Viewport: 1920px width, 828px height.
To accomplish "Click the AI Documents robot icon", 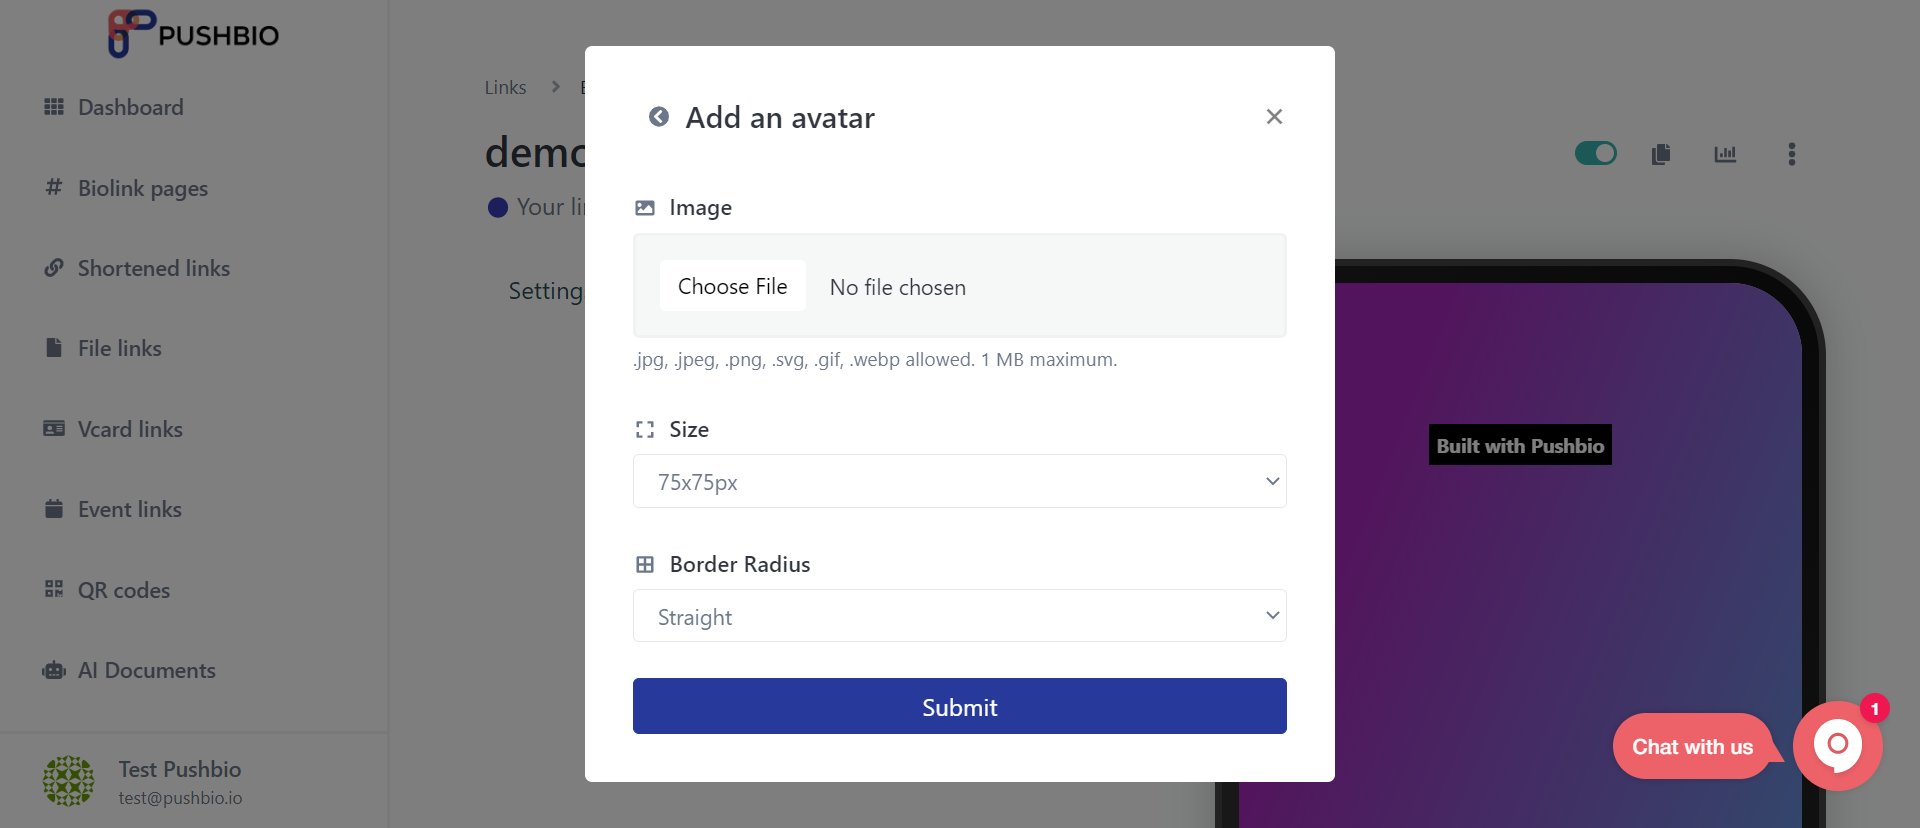I will coord(54,670).
